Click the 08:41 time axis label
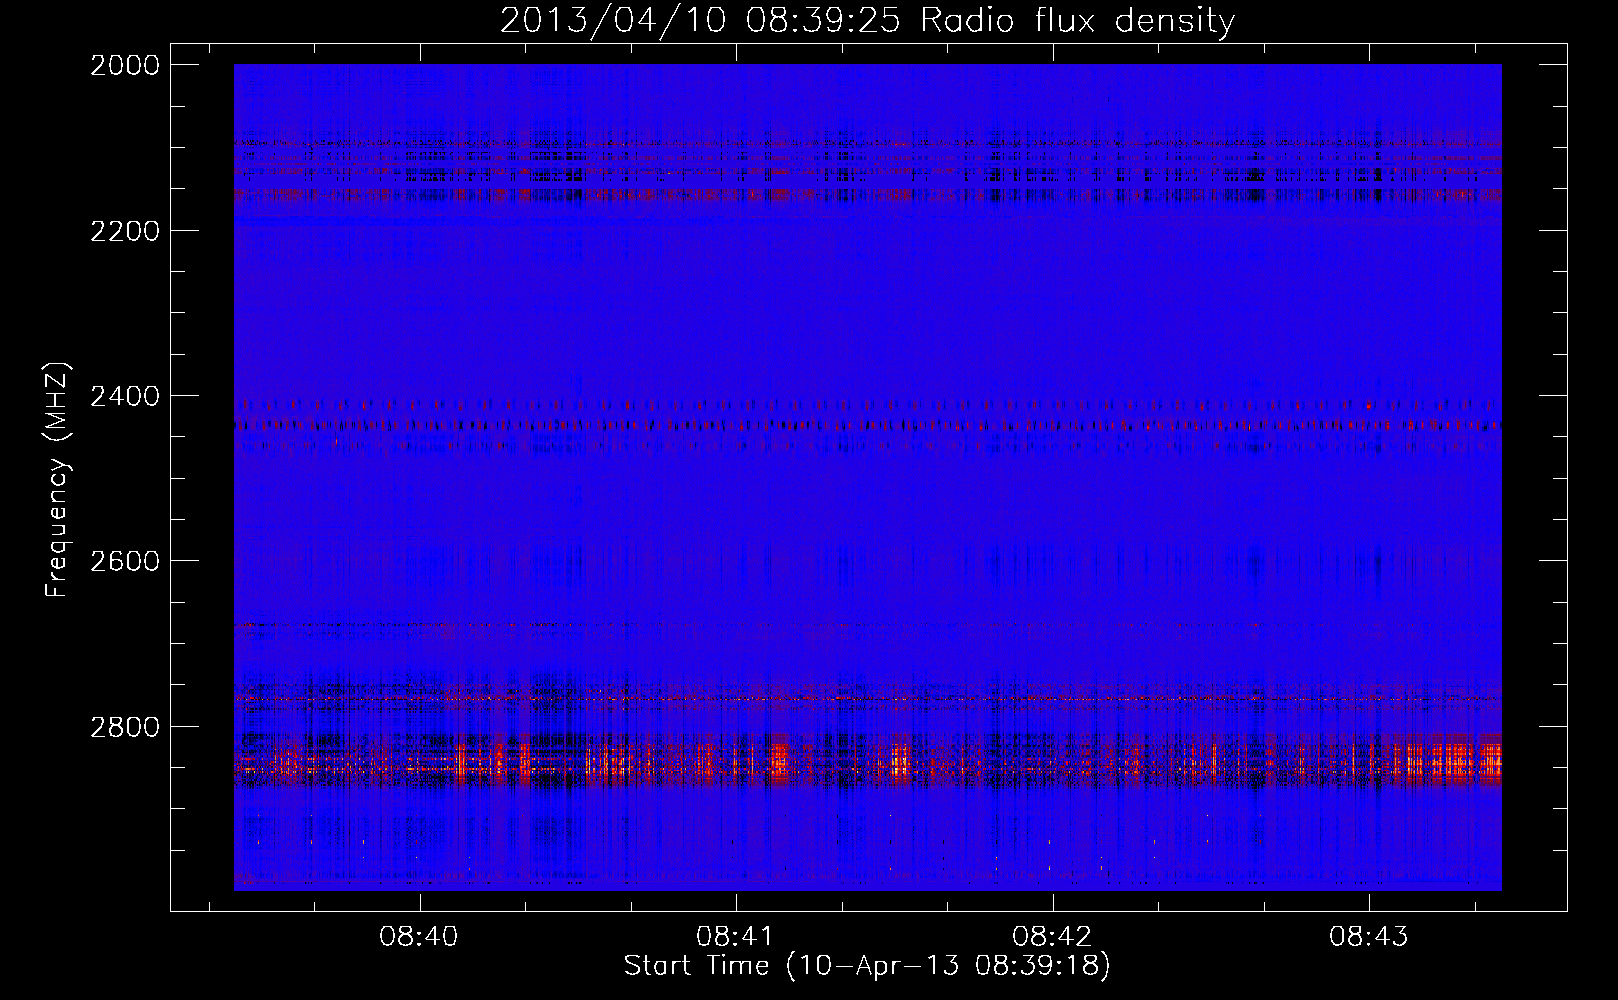Image resolution: width=1618 pixels, height=1000 pixels. point(735,936)
